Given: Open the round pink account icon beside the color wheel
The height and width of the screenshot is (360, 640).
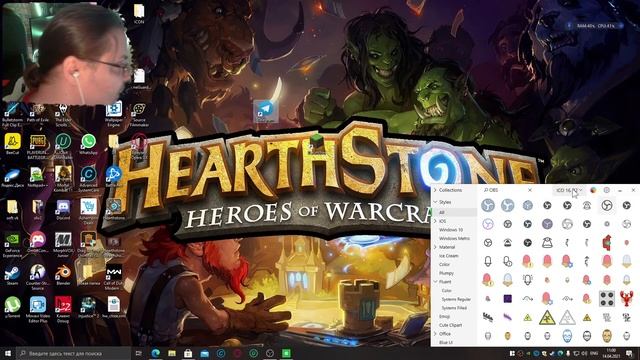Looking at the screenshot, I should [607, 190].
